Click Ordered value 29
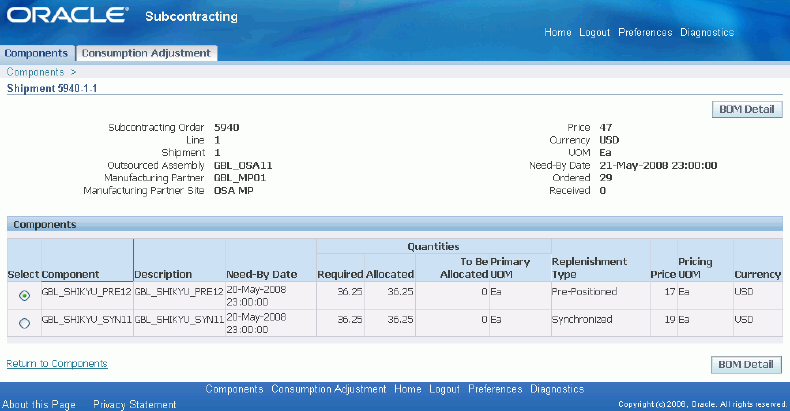This screenshot has height=411, width=790. coord(606,178)
